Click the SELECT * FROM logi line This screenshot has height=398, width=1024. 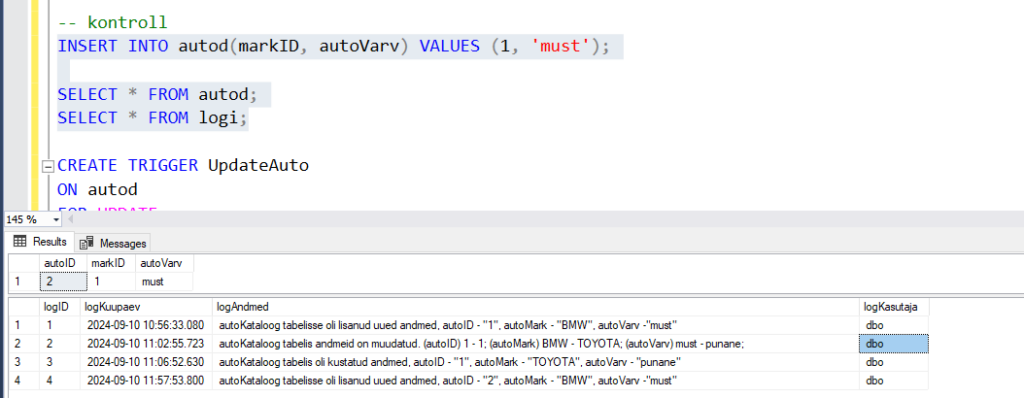click(153, 118)
